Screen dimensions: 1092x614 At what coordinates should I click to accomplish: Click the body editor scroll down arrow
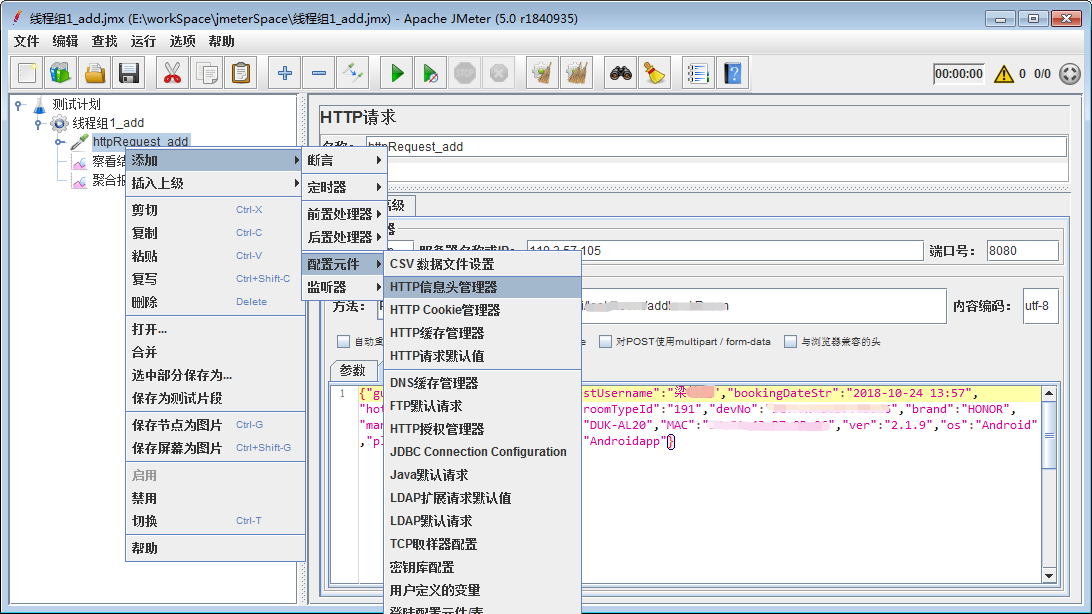(x=1049, y=576)
